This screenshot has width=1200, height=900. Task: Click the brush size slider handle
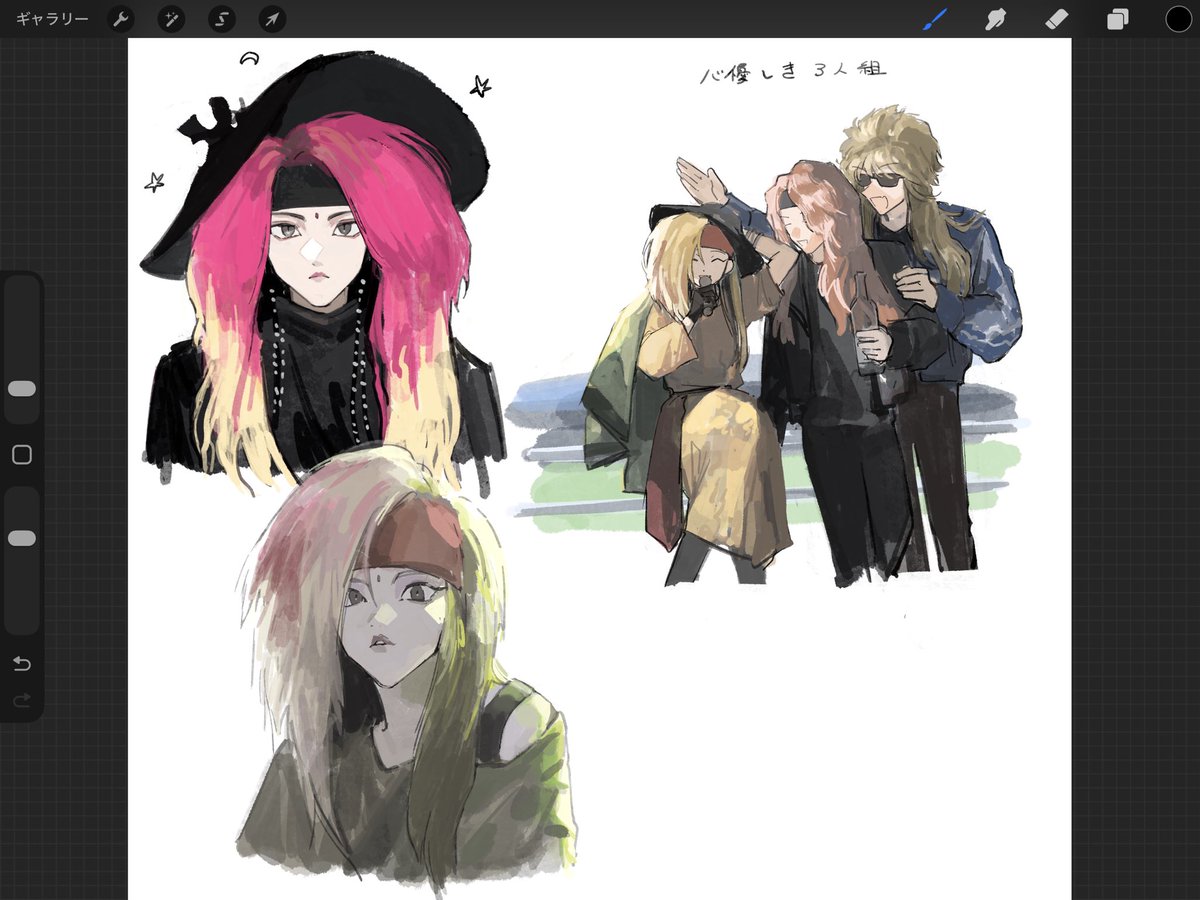[x=22, y=388]
